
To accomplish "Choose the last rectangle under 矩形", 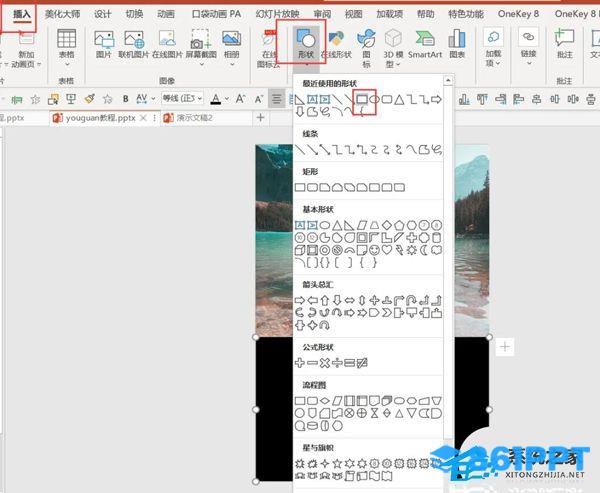I will pos(399,187).
